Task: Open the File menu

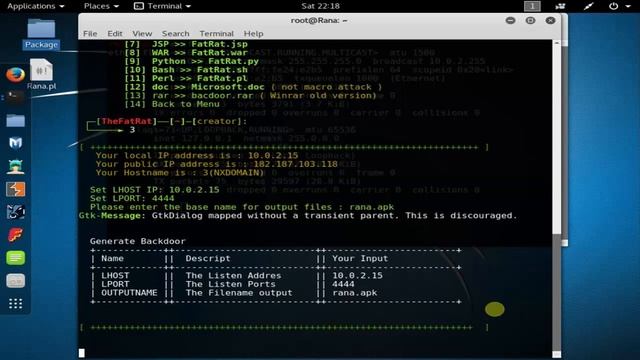Action: pyautogui.click(x=90, y=33)
